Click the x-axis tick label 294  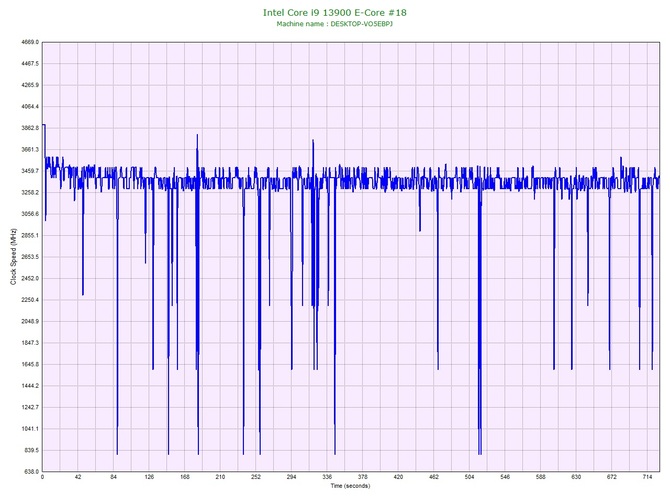click(x=291, y=477)
